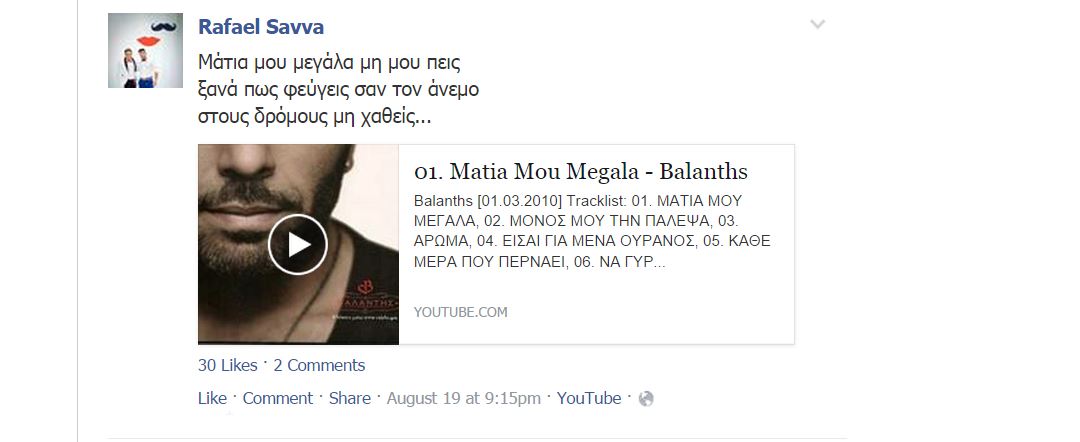Click the globe public privacy icon
The image size is (1080, 442).
click(x=645, y=399)
